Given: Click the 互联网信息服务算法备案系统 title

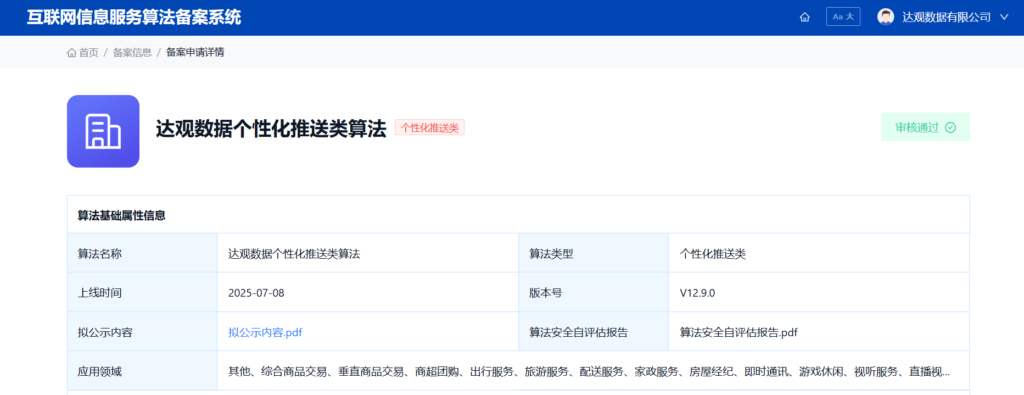Looking at the screenshot, I should tap(134, 17).
